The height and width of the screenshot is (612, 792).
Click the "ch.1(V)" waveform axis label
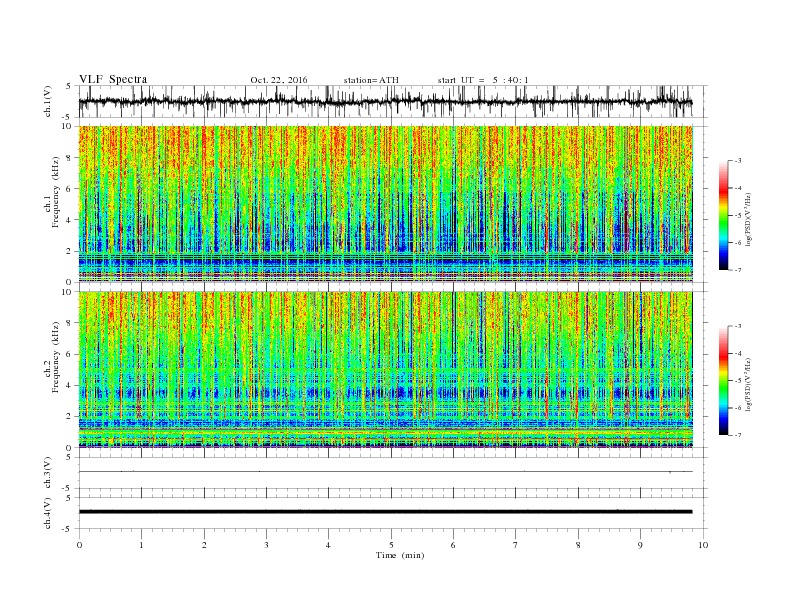coord(48,101)
